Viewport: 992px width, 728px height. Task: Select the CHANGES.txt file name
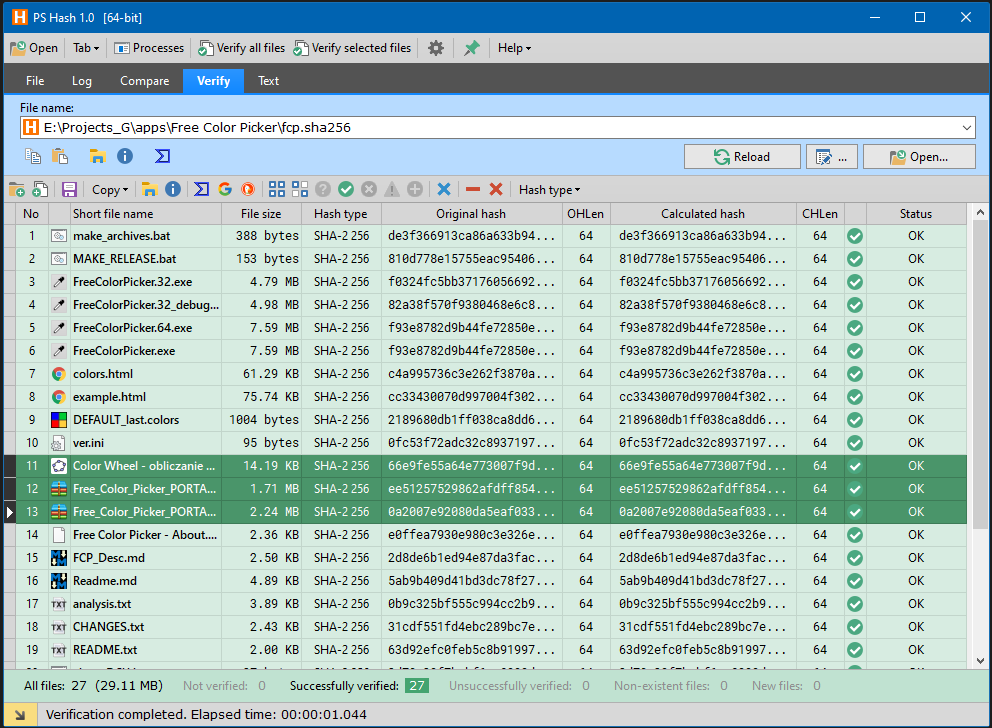click(x=109, y=627)
